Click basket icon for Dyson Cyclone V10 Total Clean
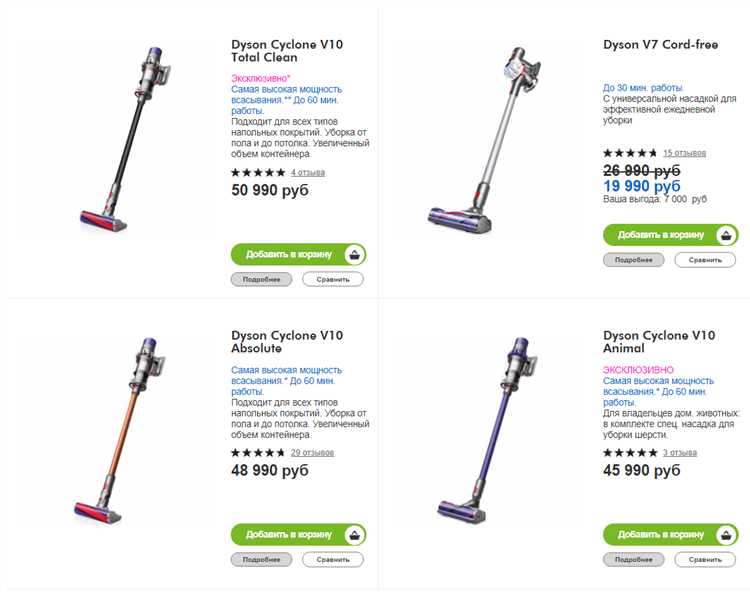 pos(354,254)
